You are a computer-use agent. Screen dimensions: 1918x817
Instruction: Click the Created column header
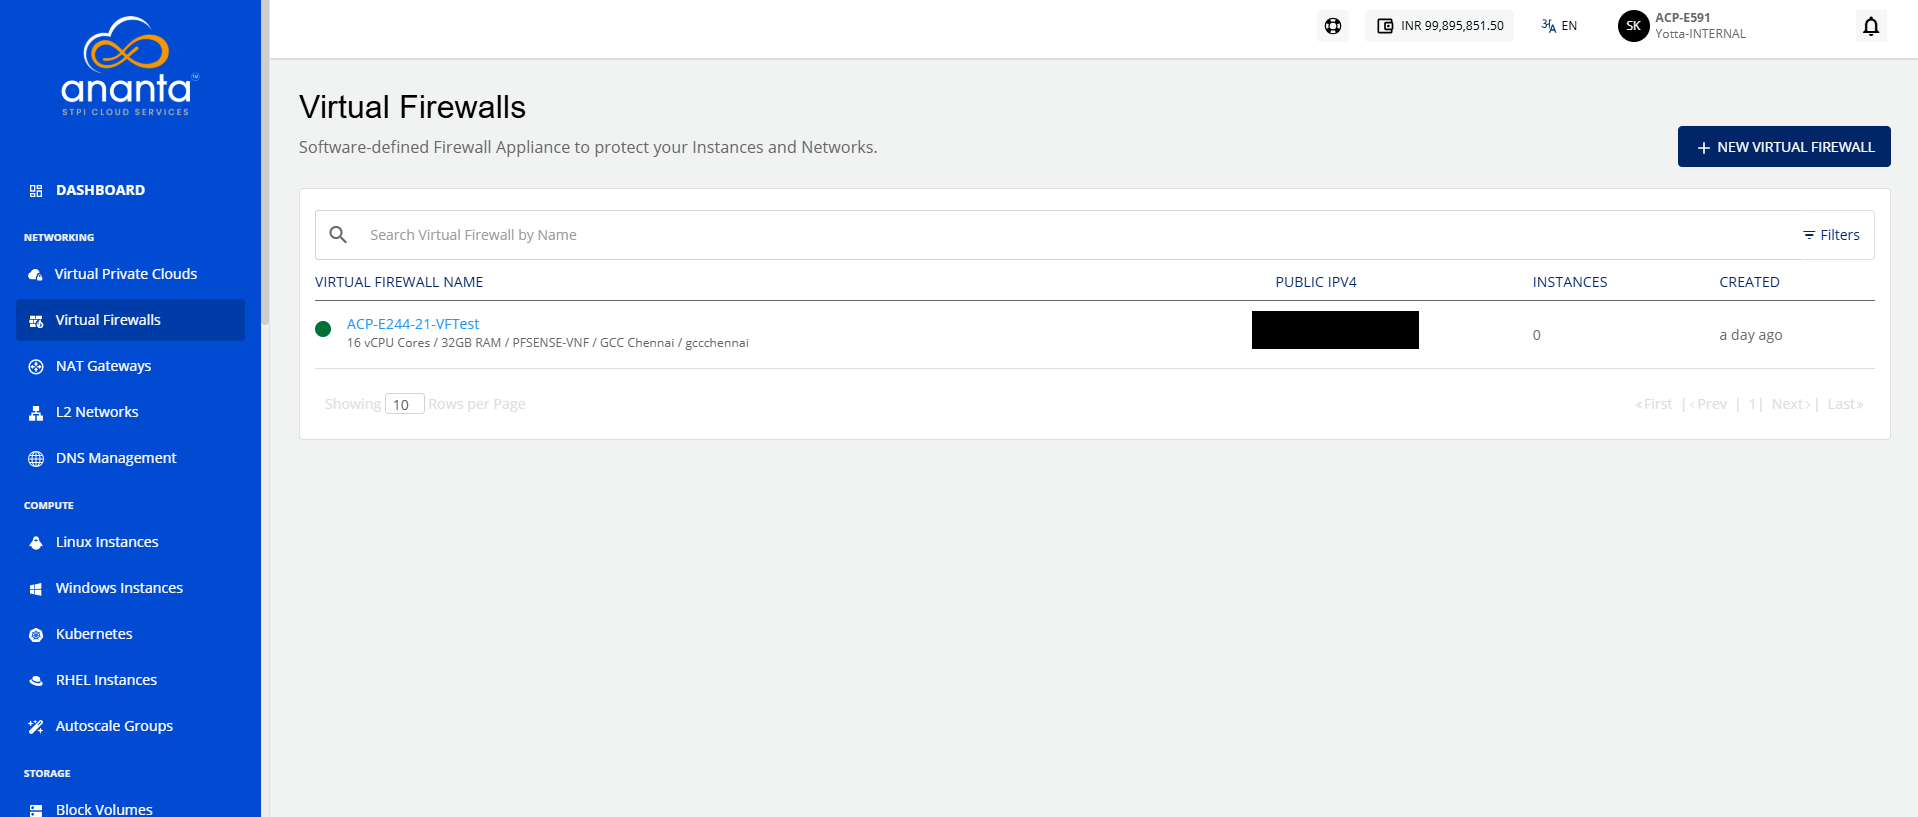coord(1749,282)
